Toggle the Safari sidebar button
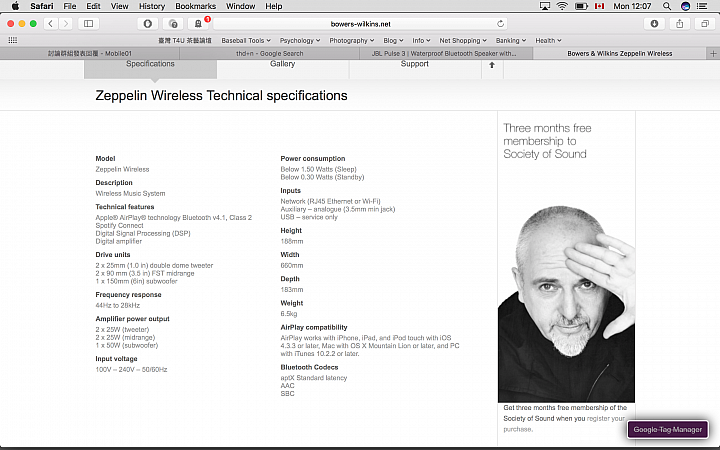The image size is (720, 450). (x=89, y=23)
